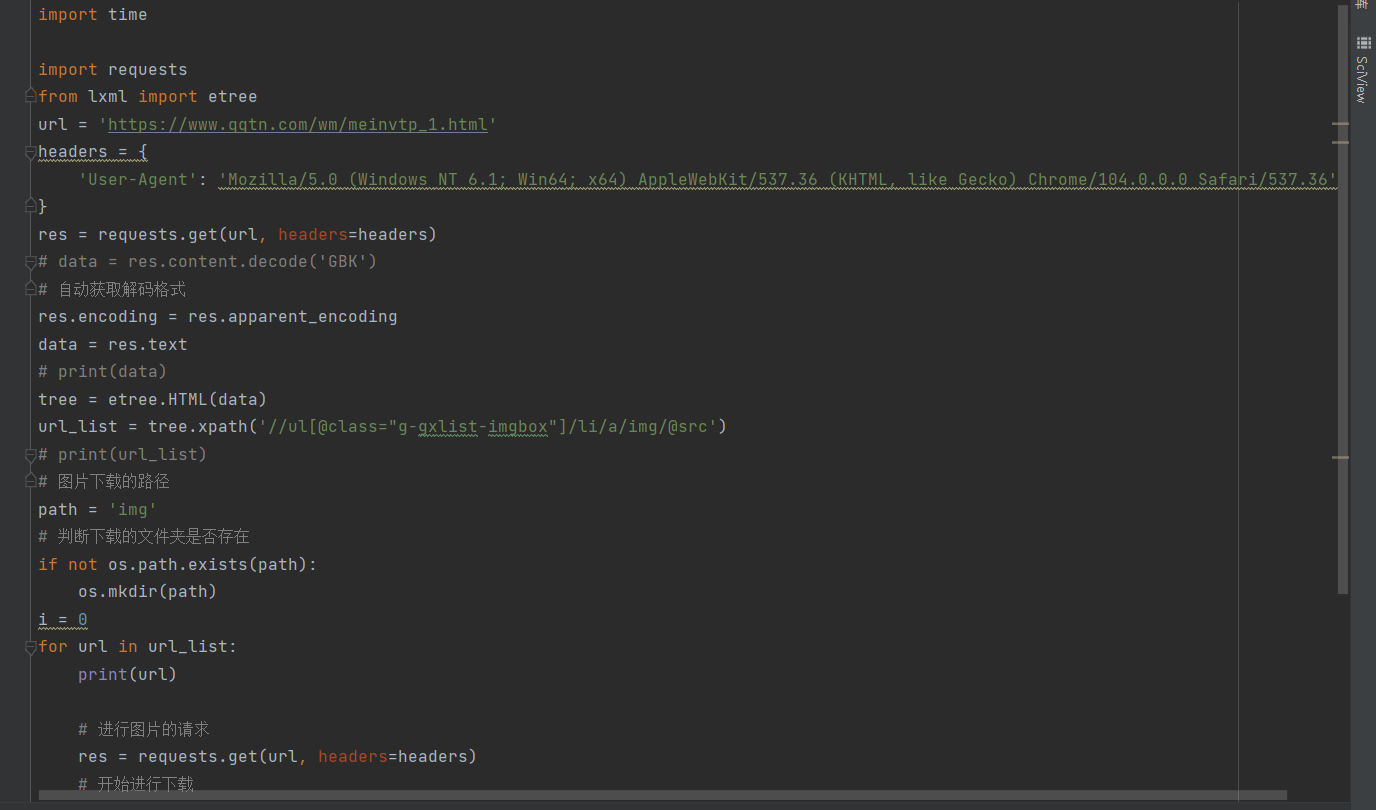
Task: Collapse the 'for url in url_list' loop
Action: 31,647
